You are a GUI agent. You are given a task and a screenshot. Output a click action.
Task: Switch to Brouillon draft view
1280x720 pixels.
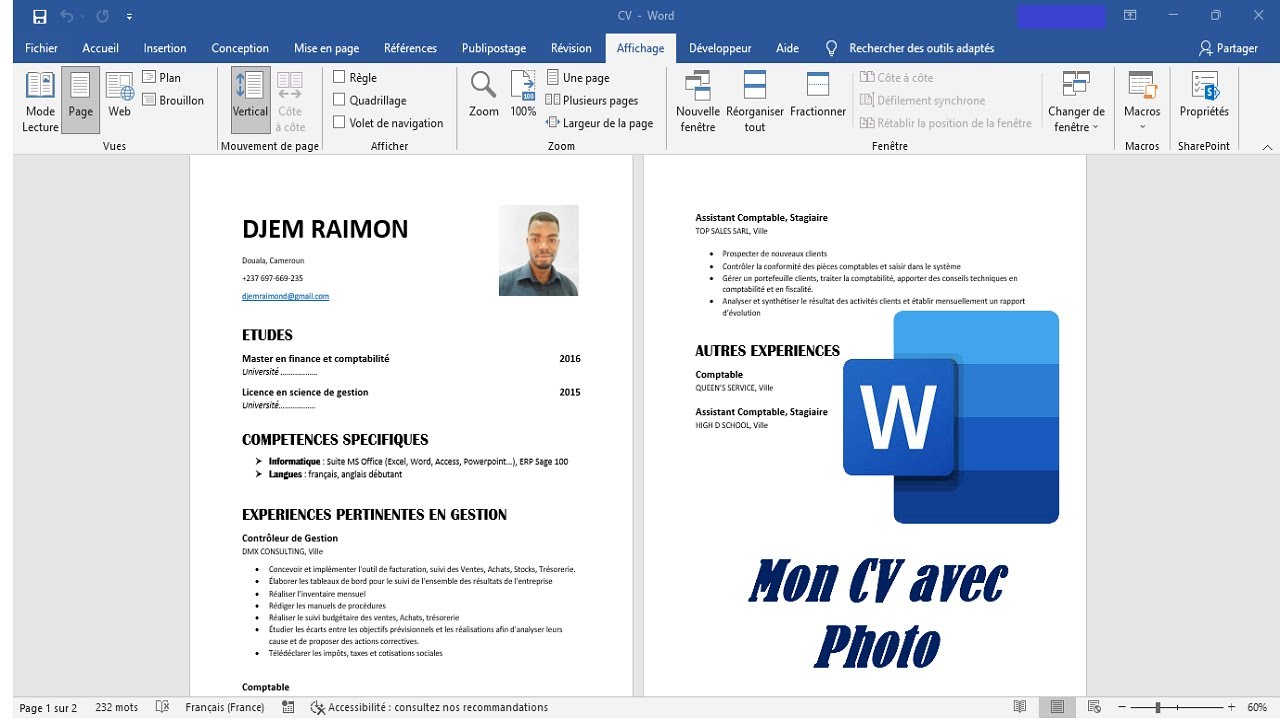click(173, 100)
